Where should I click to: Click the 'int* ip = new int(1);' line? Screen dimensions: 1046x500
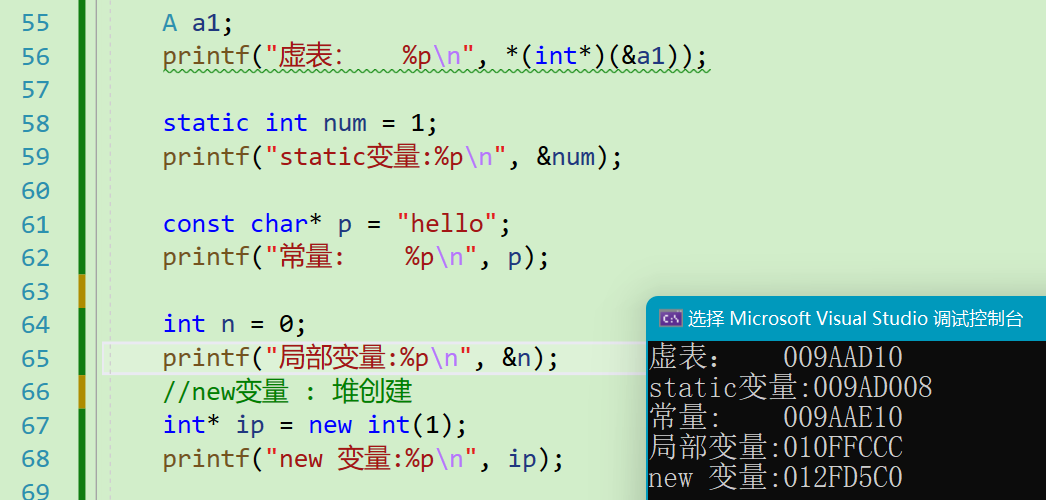pyautogui.click(x=317, y=425)
